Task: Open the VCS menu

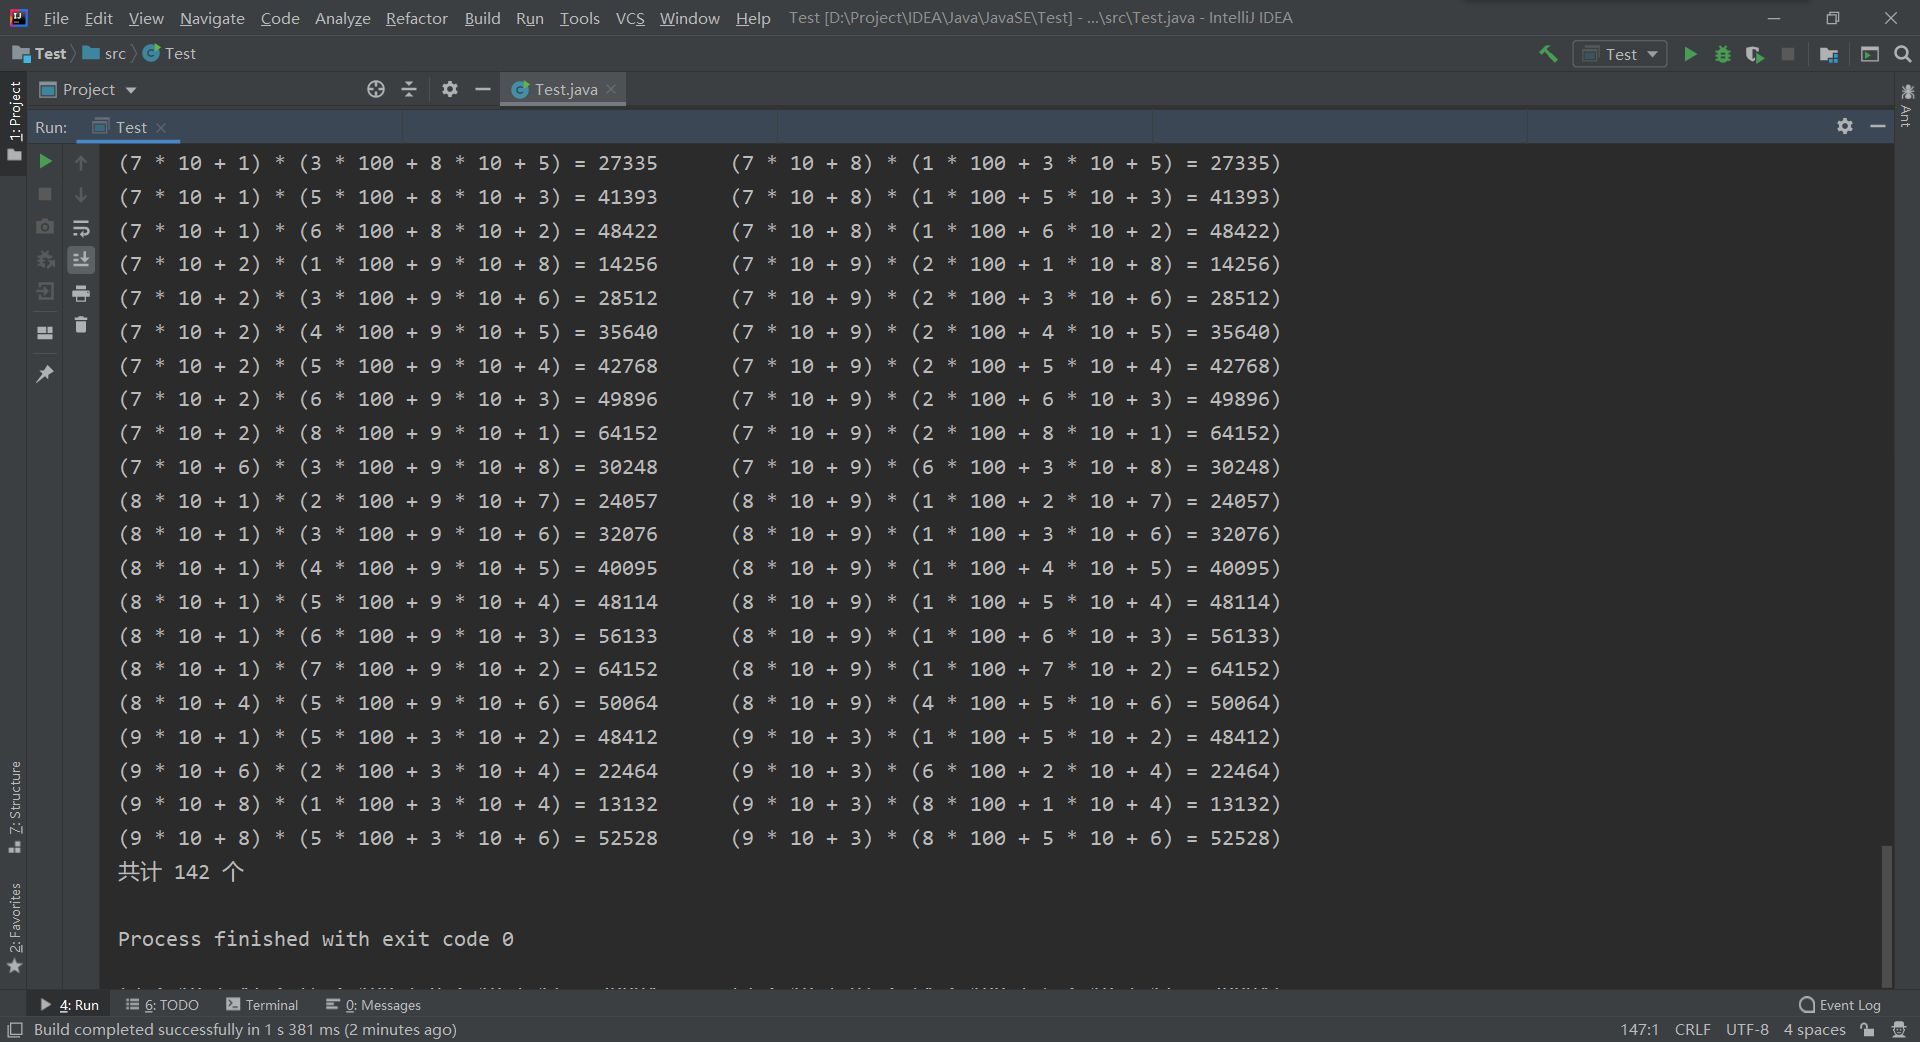Action: [x=630, y=18]
